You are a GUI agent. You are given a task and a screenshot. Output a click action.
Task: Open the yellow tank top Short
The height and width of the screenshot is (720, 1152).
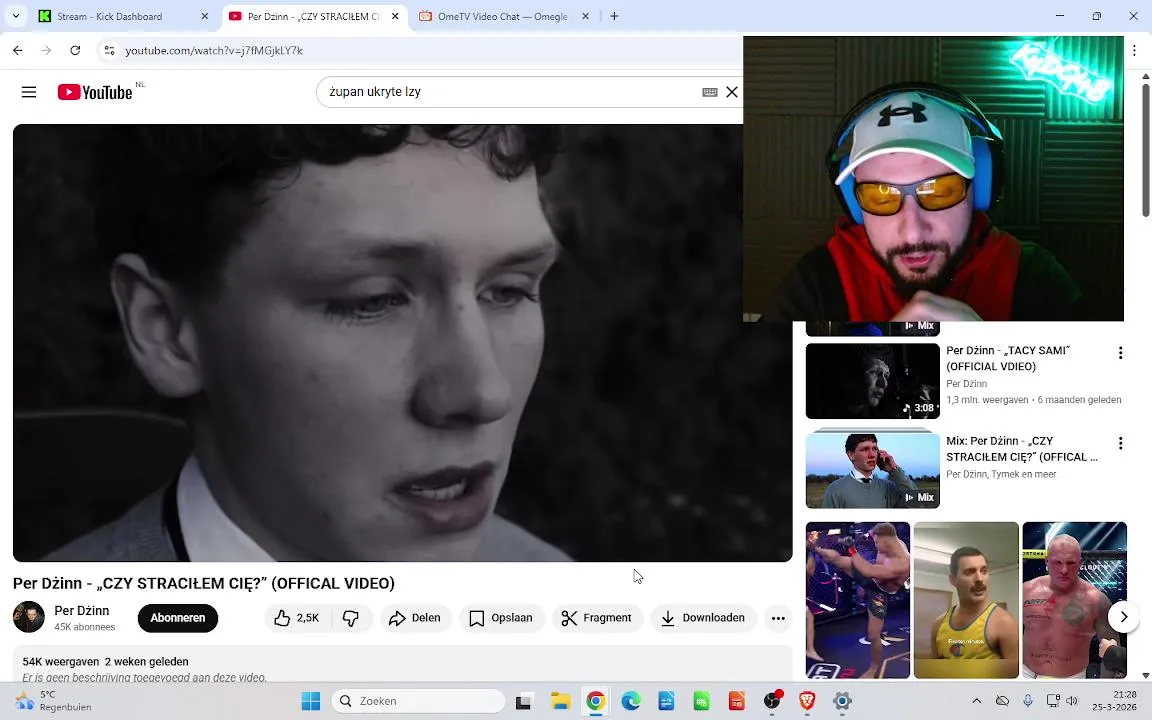[966, 600]
